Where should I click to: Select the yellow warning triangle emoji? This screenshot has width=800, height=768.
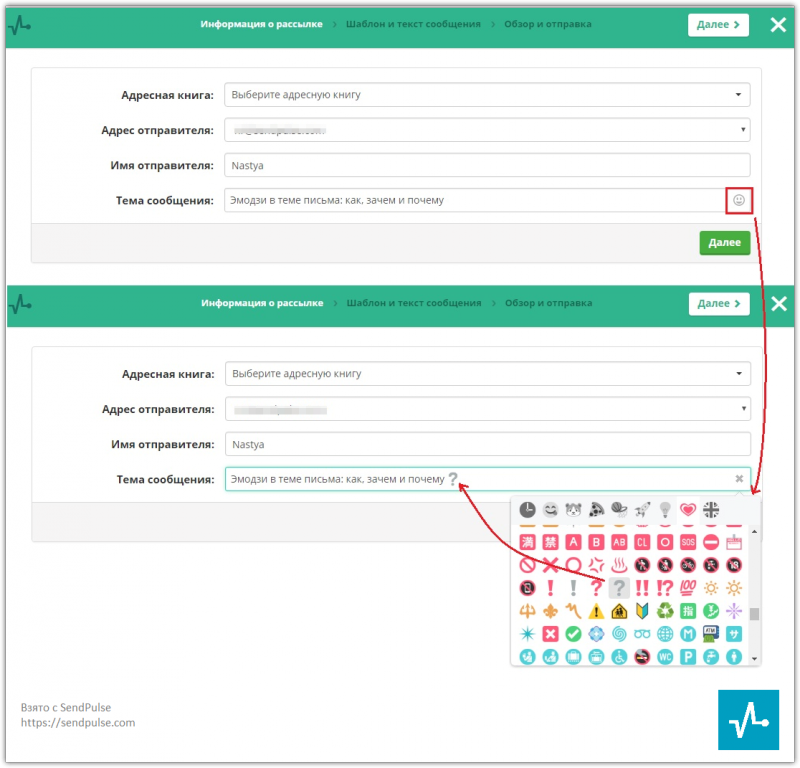(596, 611)
